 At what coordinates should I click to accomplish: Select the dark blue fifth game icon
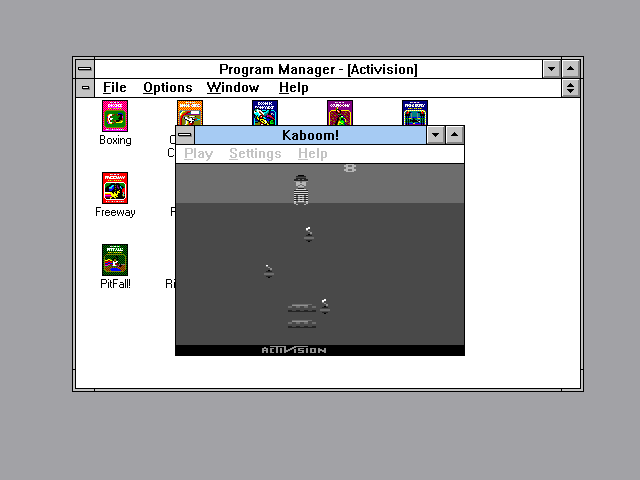[x=415, y=113]
